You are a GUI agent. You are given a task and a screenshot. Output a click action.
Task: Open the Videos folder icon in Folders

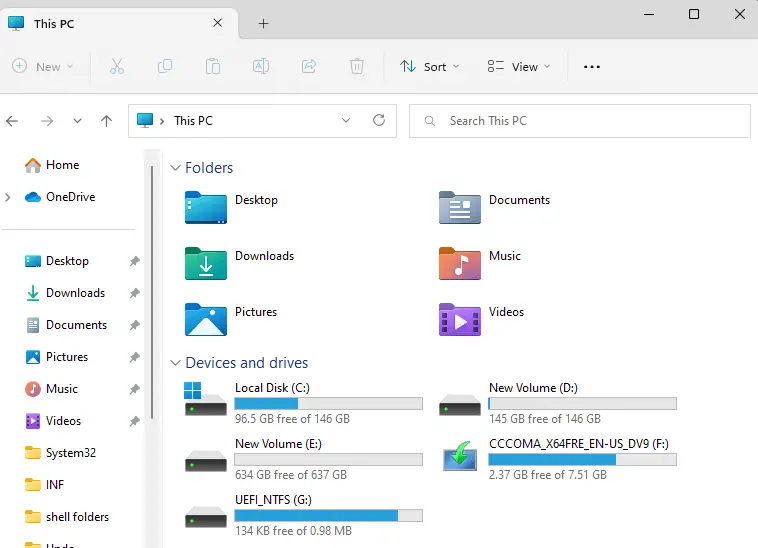pos(460,319)
